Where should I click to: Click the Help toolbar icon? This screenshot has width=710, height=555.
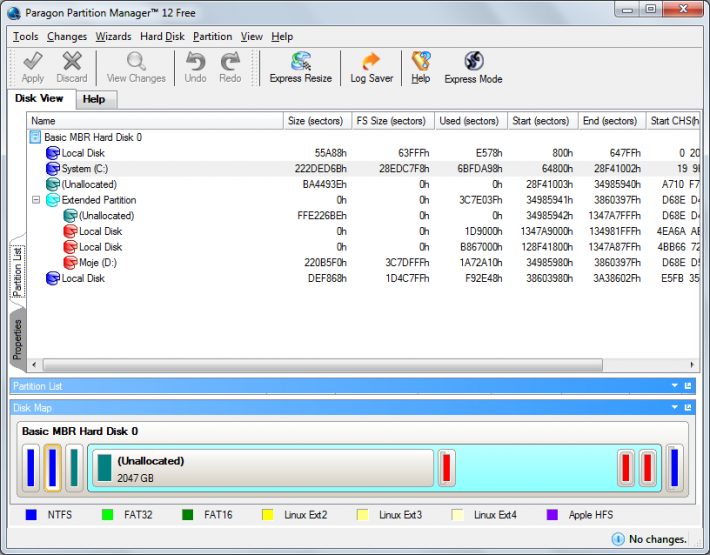coord(421,61)
